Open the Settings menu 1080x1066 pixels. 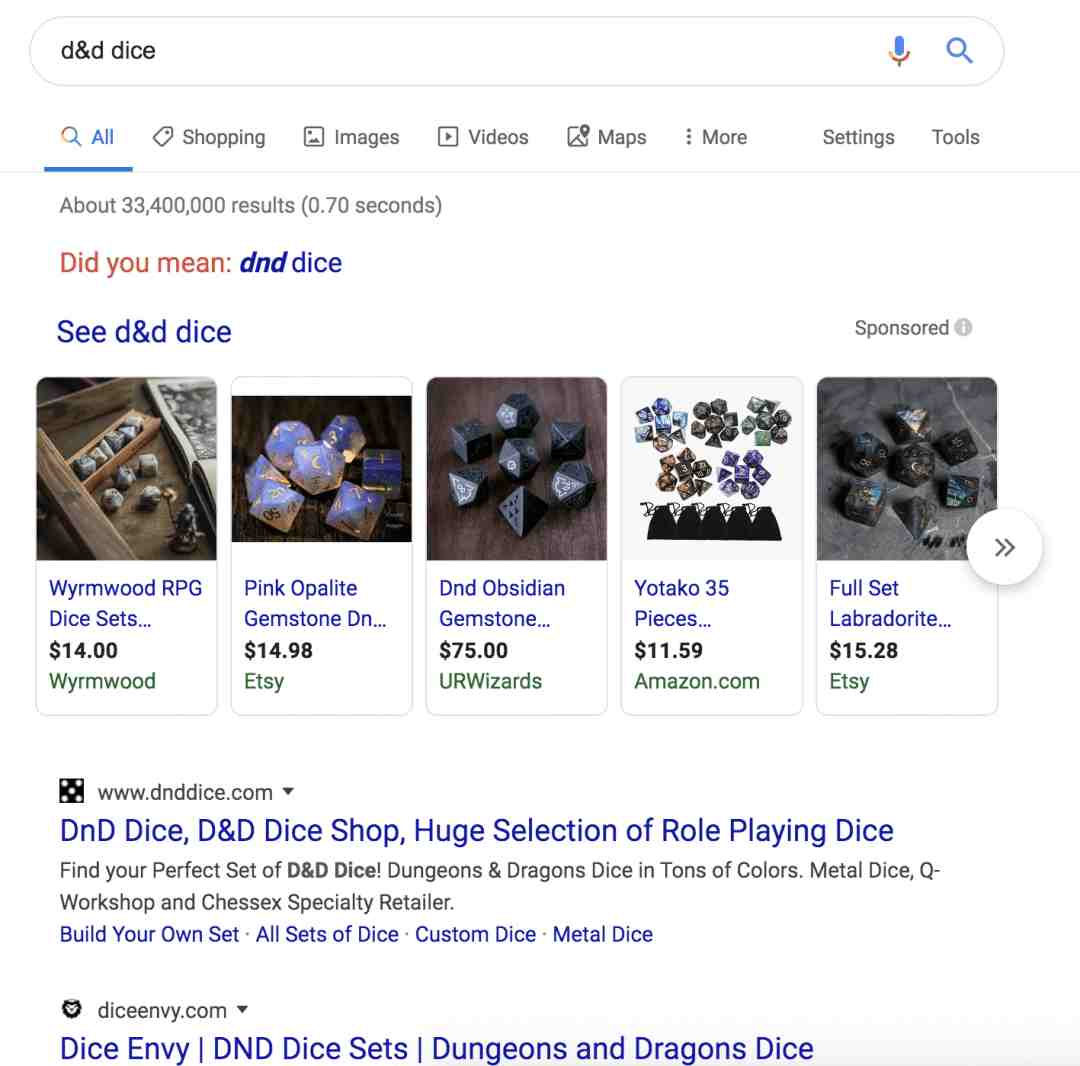click(858, 137)
